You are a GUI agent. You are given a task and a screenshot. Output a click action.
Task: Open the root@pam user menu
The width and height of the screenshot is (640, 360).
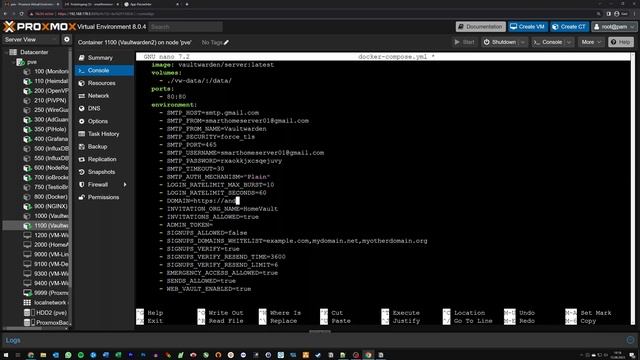[614, 27]
